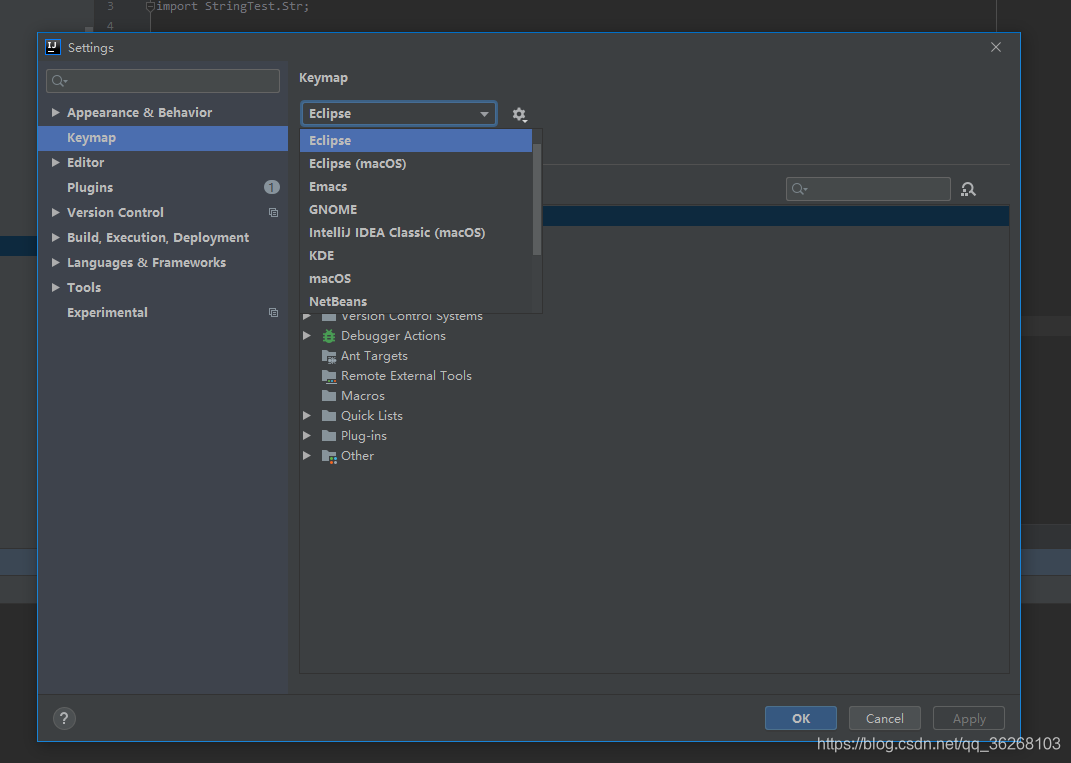This screenshot has width=1071, height=763.
Task: Select the Macros row
Action: pos(654,396)
